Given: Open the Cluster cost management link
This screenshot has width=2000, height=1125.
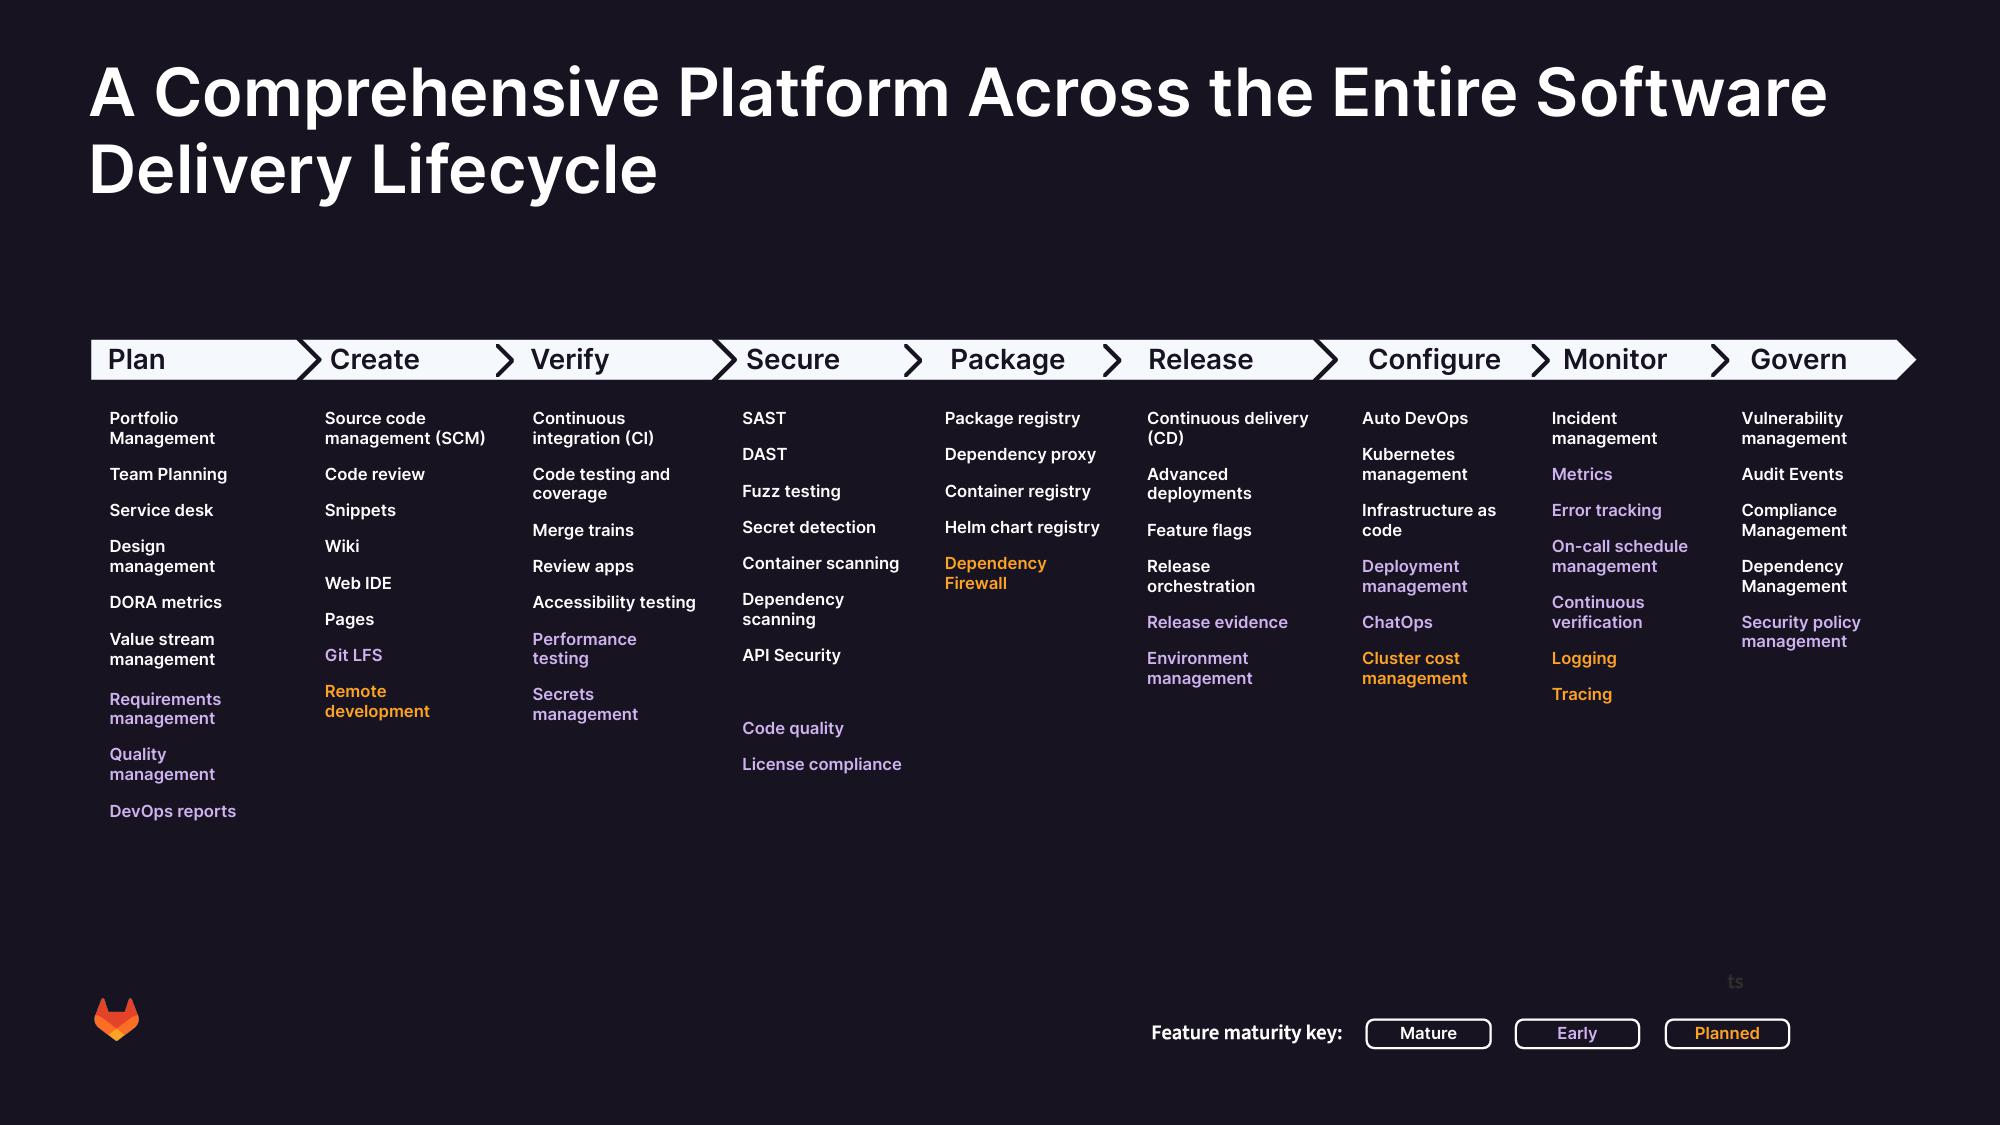Looking at the screenshot, I should [x=1413, y=669].
